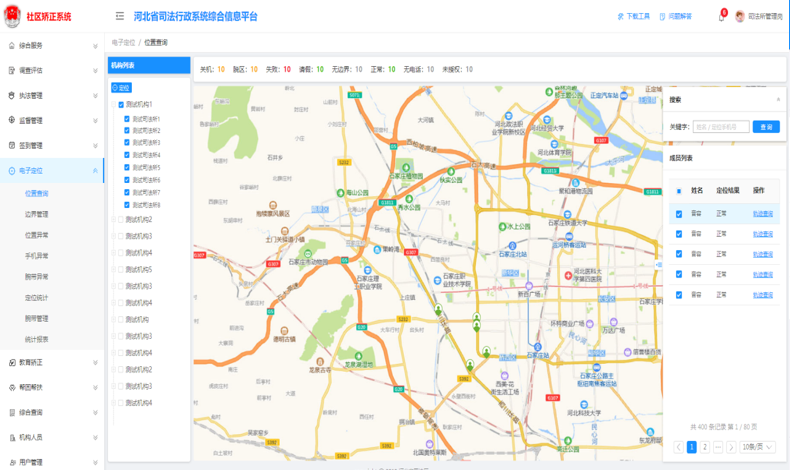Collapse the sidebar with the hamburger icon
Image resolution: width=790 pixels, height=470 pixels.
(120, 17)
